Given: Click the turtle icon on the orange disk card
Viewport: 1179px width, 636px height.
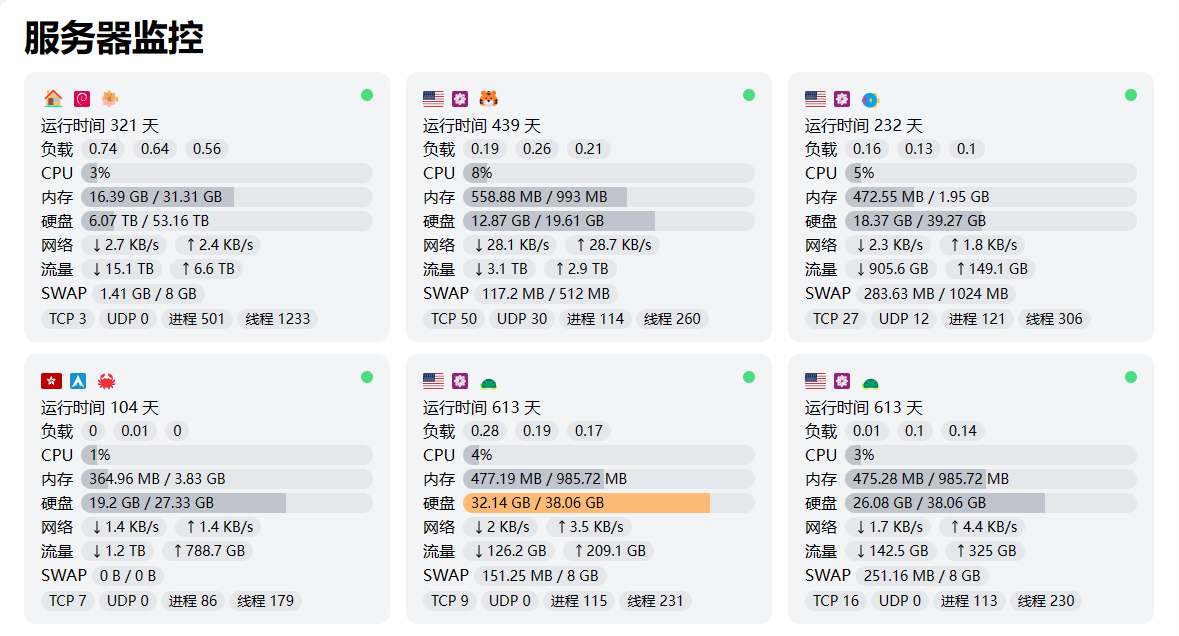Looking at the screenshot, I should [x=488, y=381].
